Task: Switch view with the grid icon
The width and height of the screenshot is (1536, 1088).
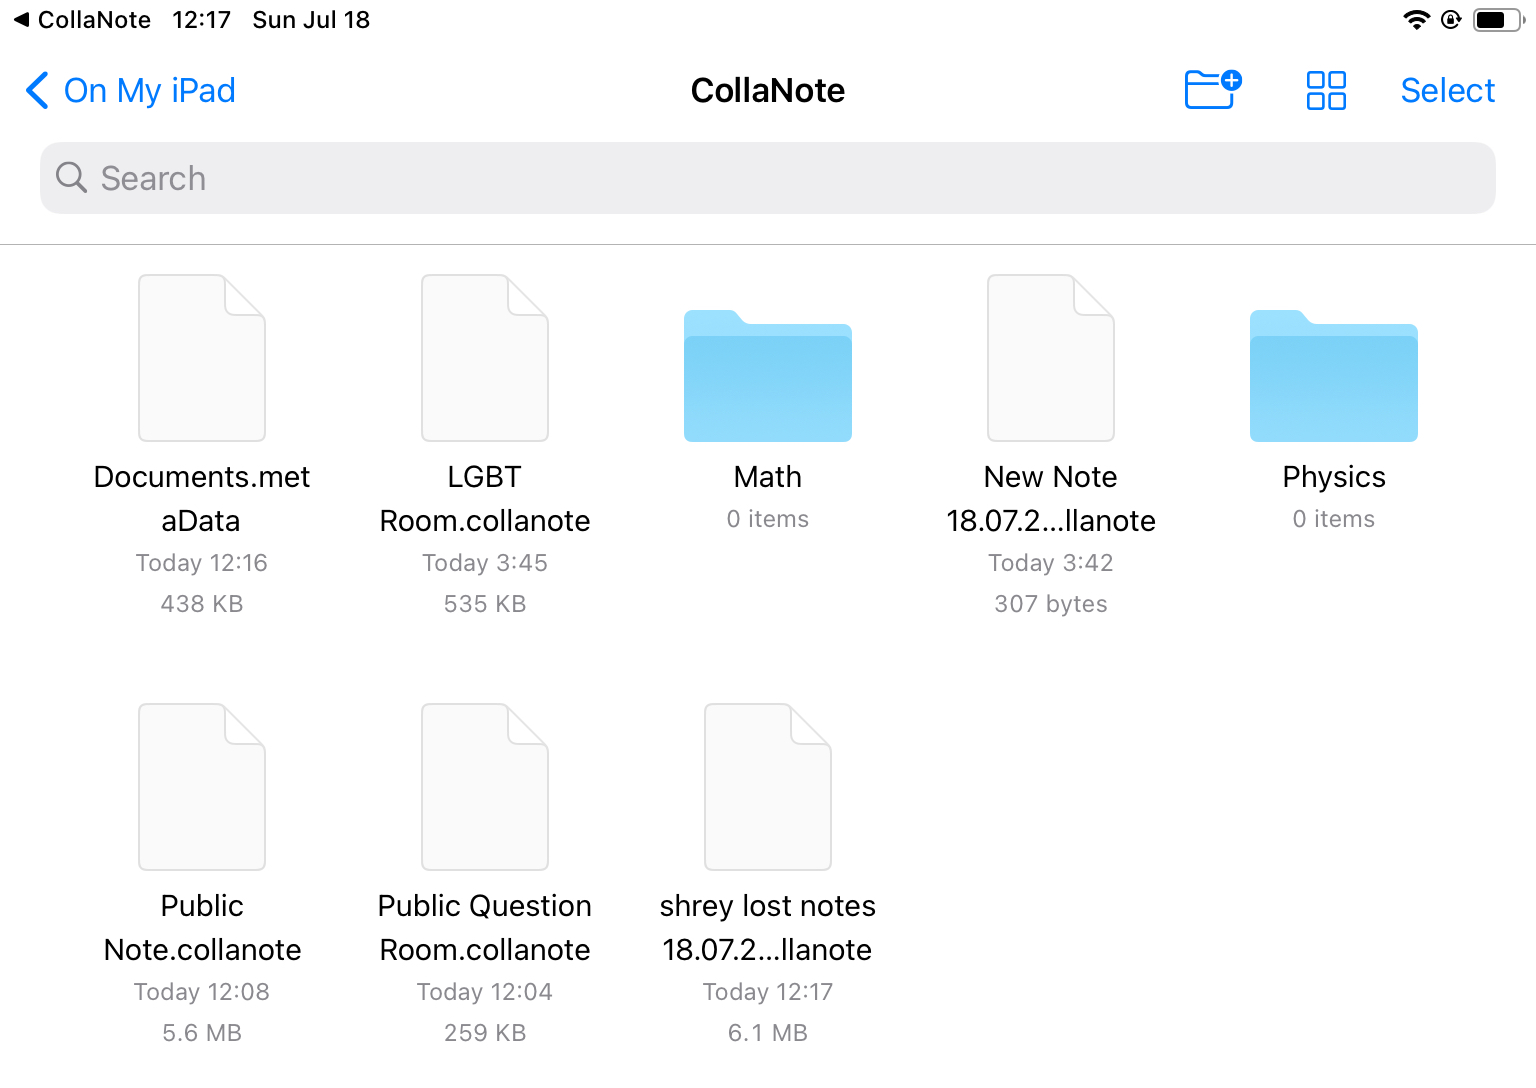Action: (x=1326, y=90)
